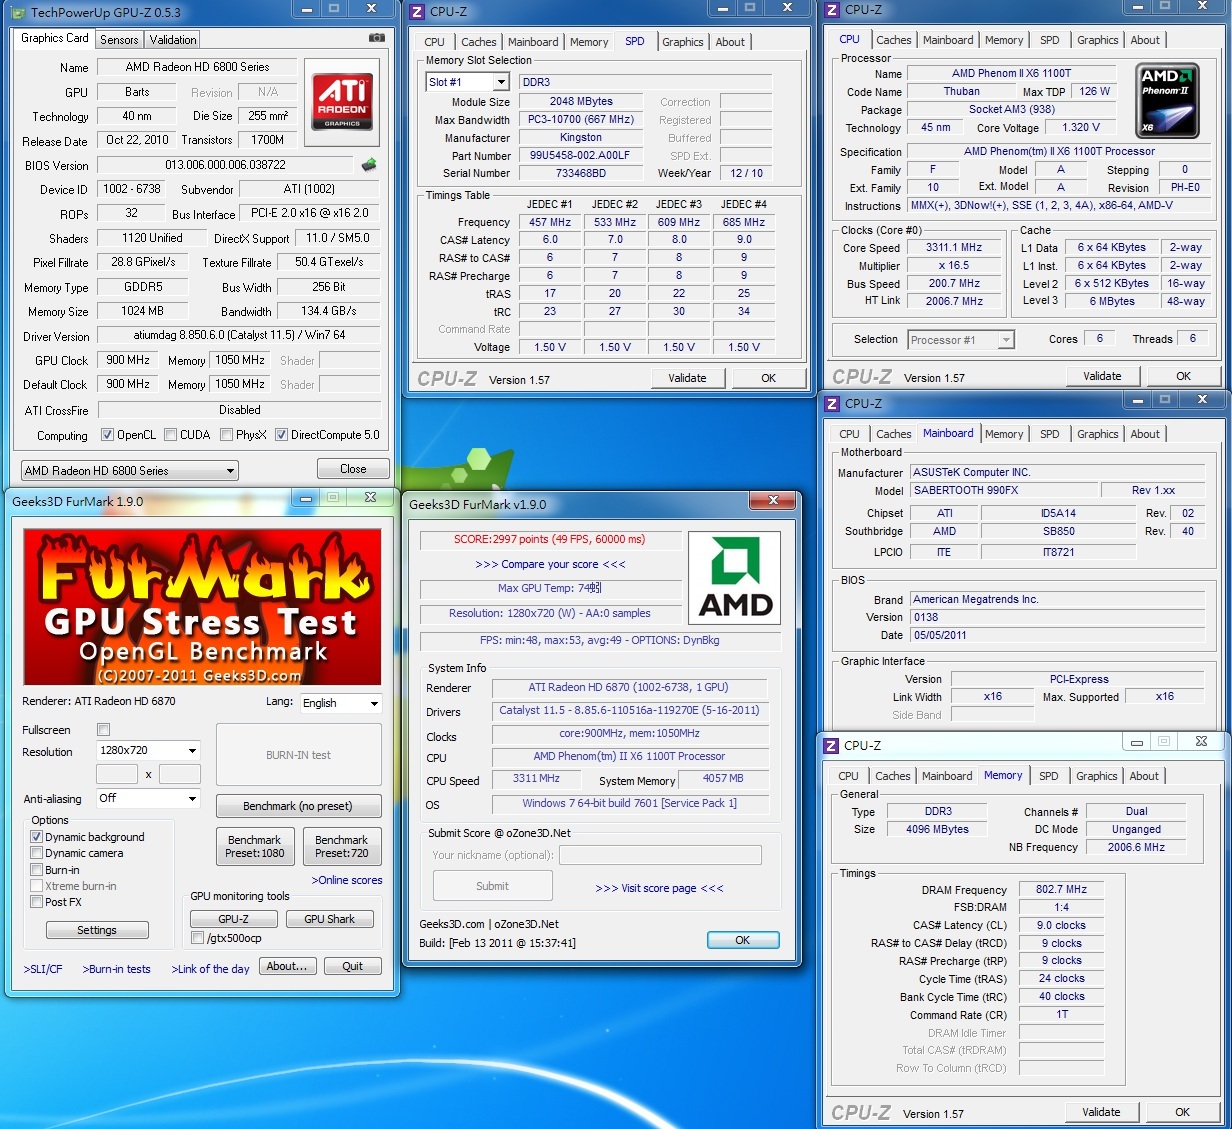Open the Caches tab in the SPD window

coord(478,42)
